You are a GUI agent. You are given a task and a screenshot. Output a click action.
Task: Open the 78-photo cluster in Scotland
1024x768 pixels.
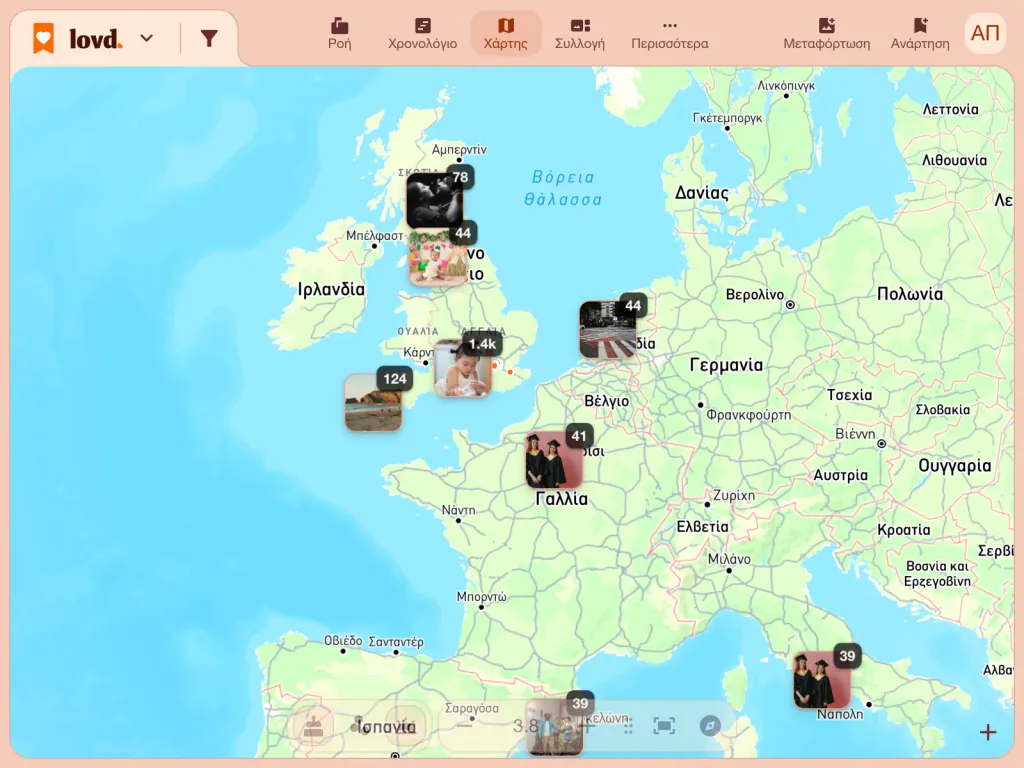coord(436,200)
